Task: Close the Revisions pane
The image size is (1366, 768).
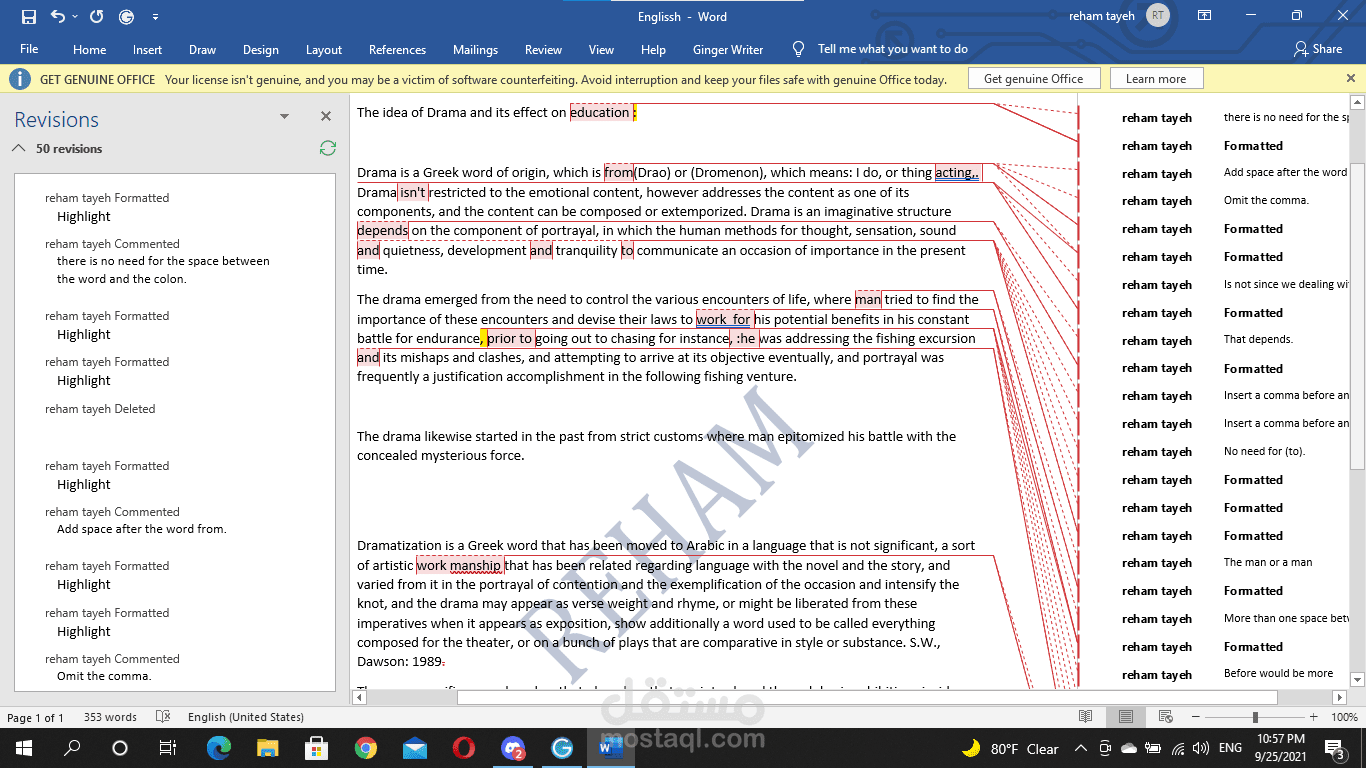Action: point(326,117)
